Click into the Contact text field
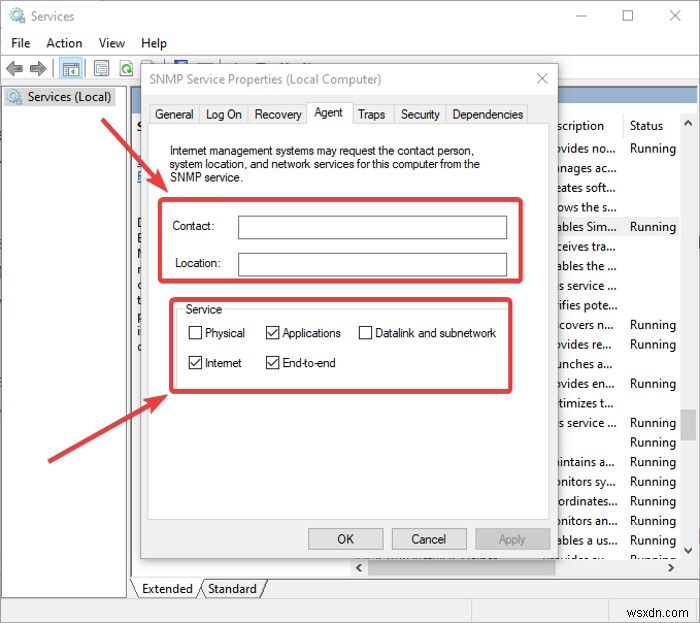Viewport: 700px width, 623px height. tap(372, 227)
